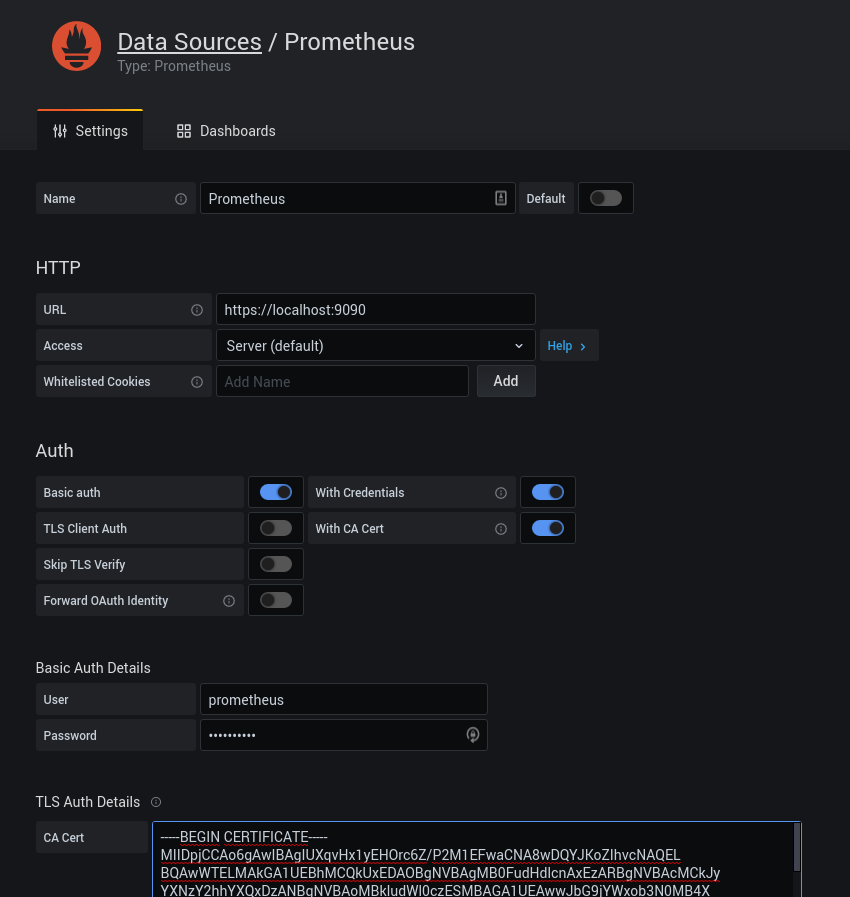Screen dimensions: 850x897
Task: Click the info icon beside With Credentials
Action: click(501, 493)
